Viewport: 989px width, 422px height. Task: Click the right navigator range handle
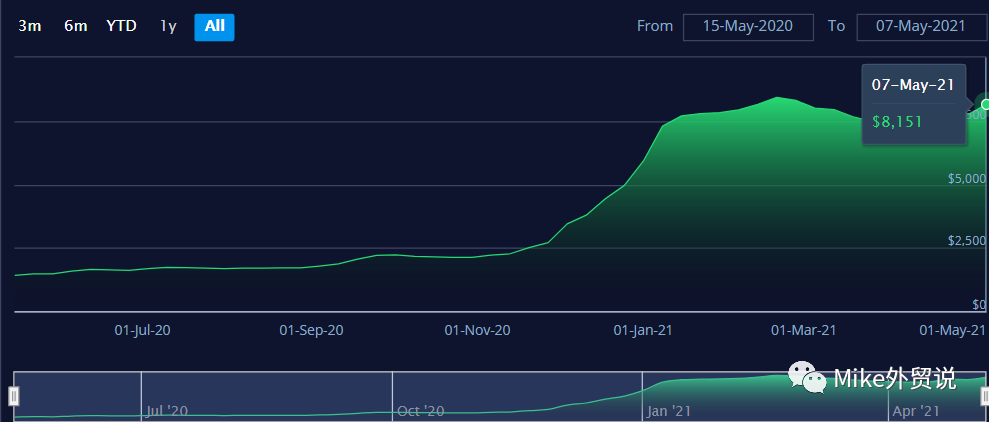[984, 396]
